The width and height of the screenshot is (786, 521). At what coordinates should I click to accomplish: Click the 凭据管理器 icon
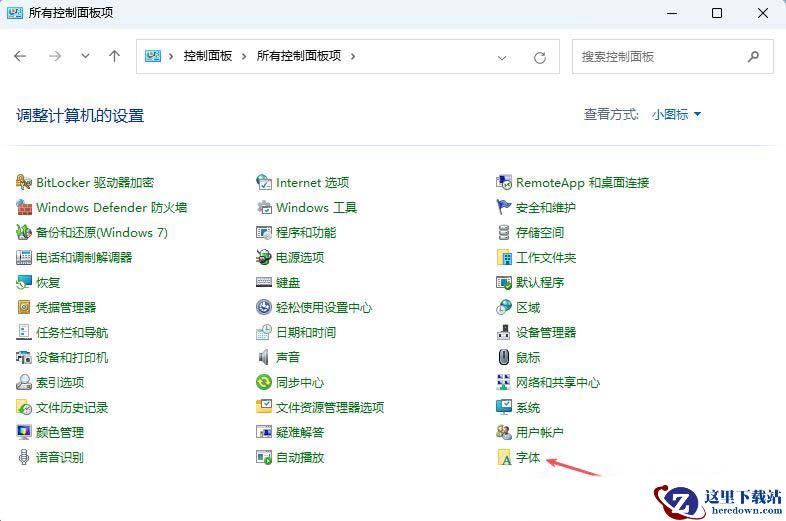[x=24, y=307]
